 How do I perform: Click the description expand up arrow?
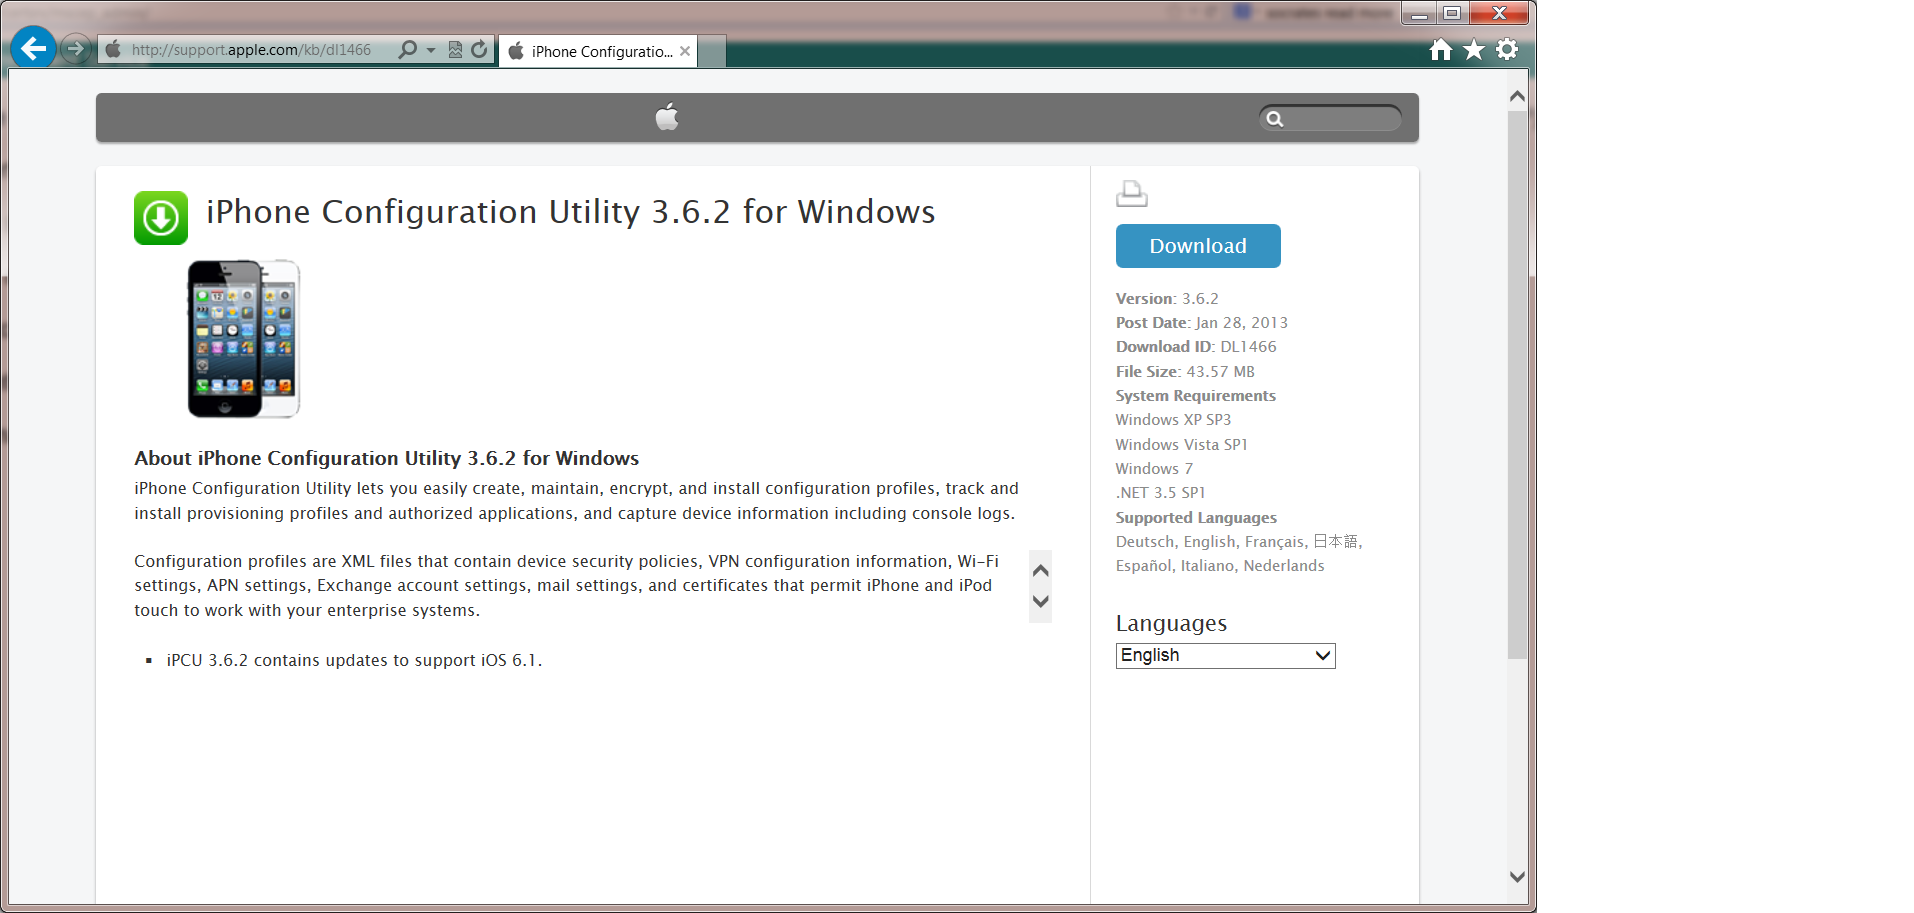click(x=1040, y=570)
